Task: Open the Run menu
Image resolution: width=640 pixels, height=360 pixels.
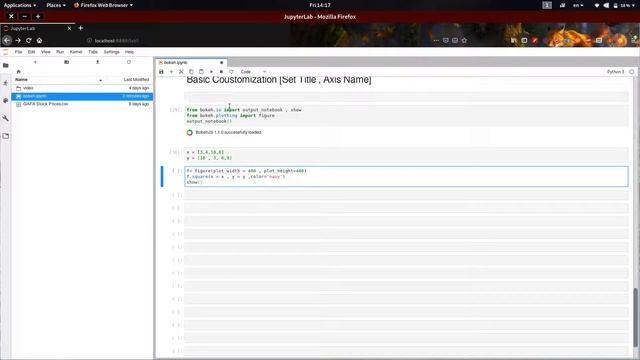Action: [60, 52]
